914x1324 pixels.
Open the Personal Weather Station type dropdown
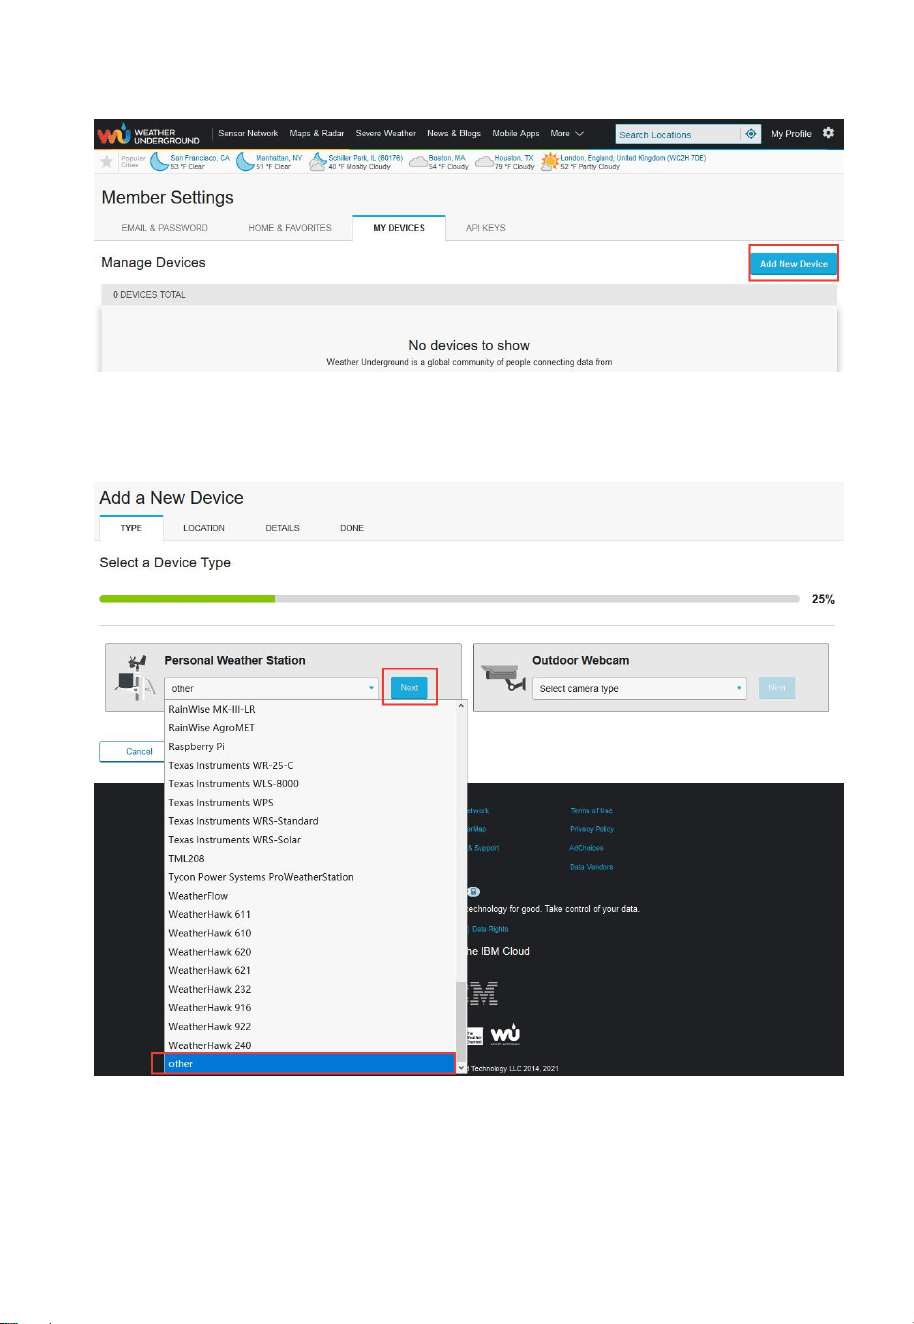point(272,688)
